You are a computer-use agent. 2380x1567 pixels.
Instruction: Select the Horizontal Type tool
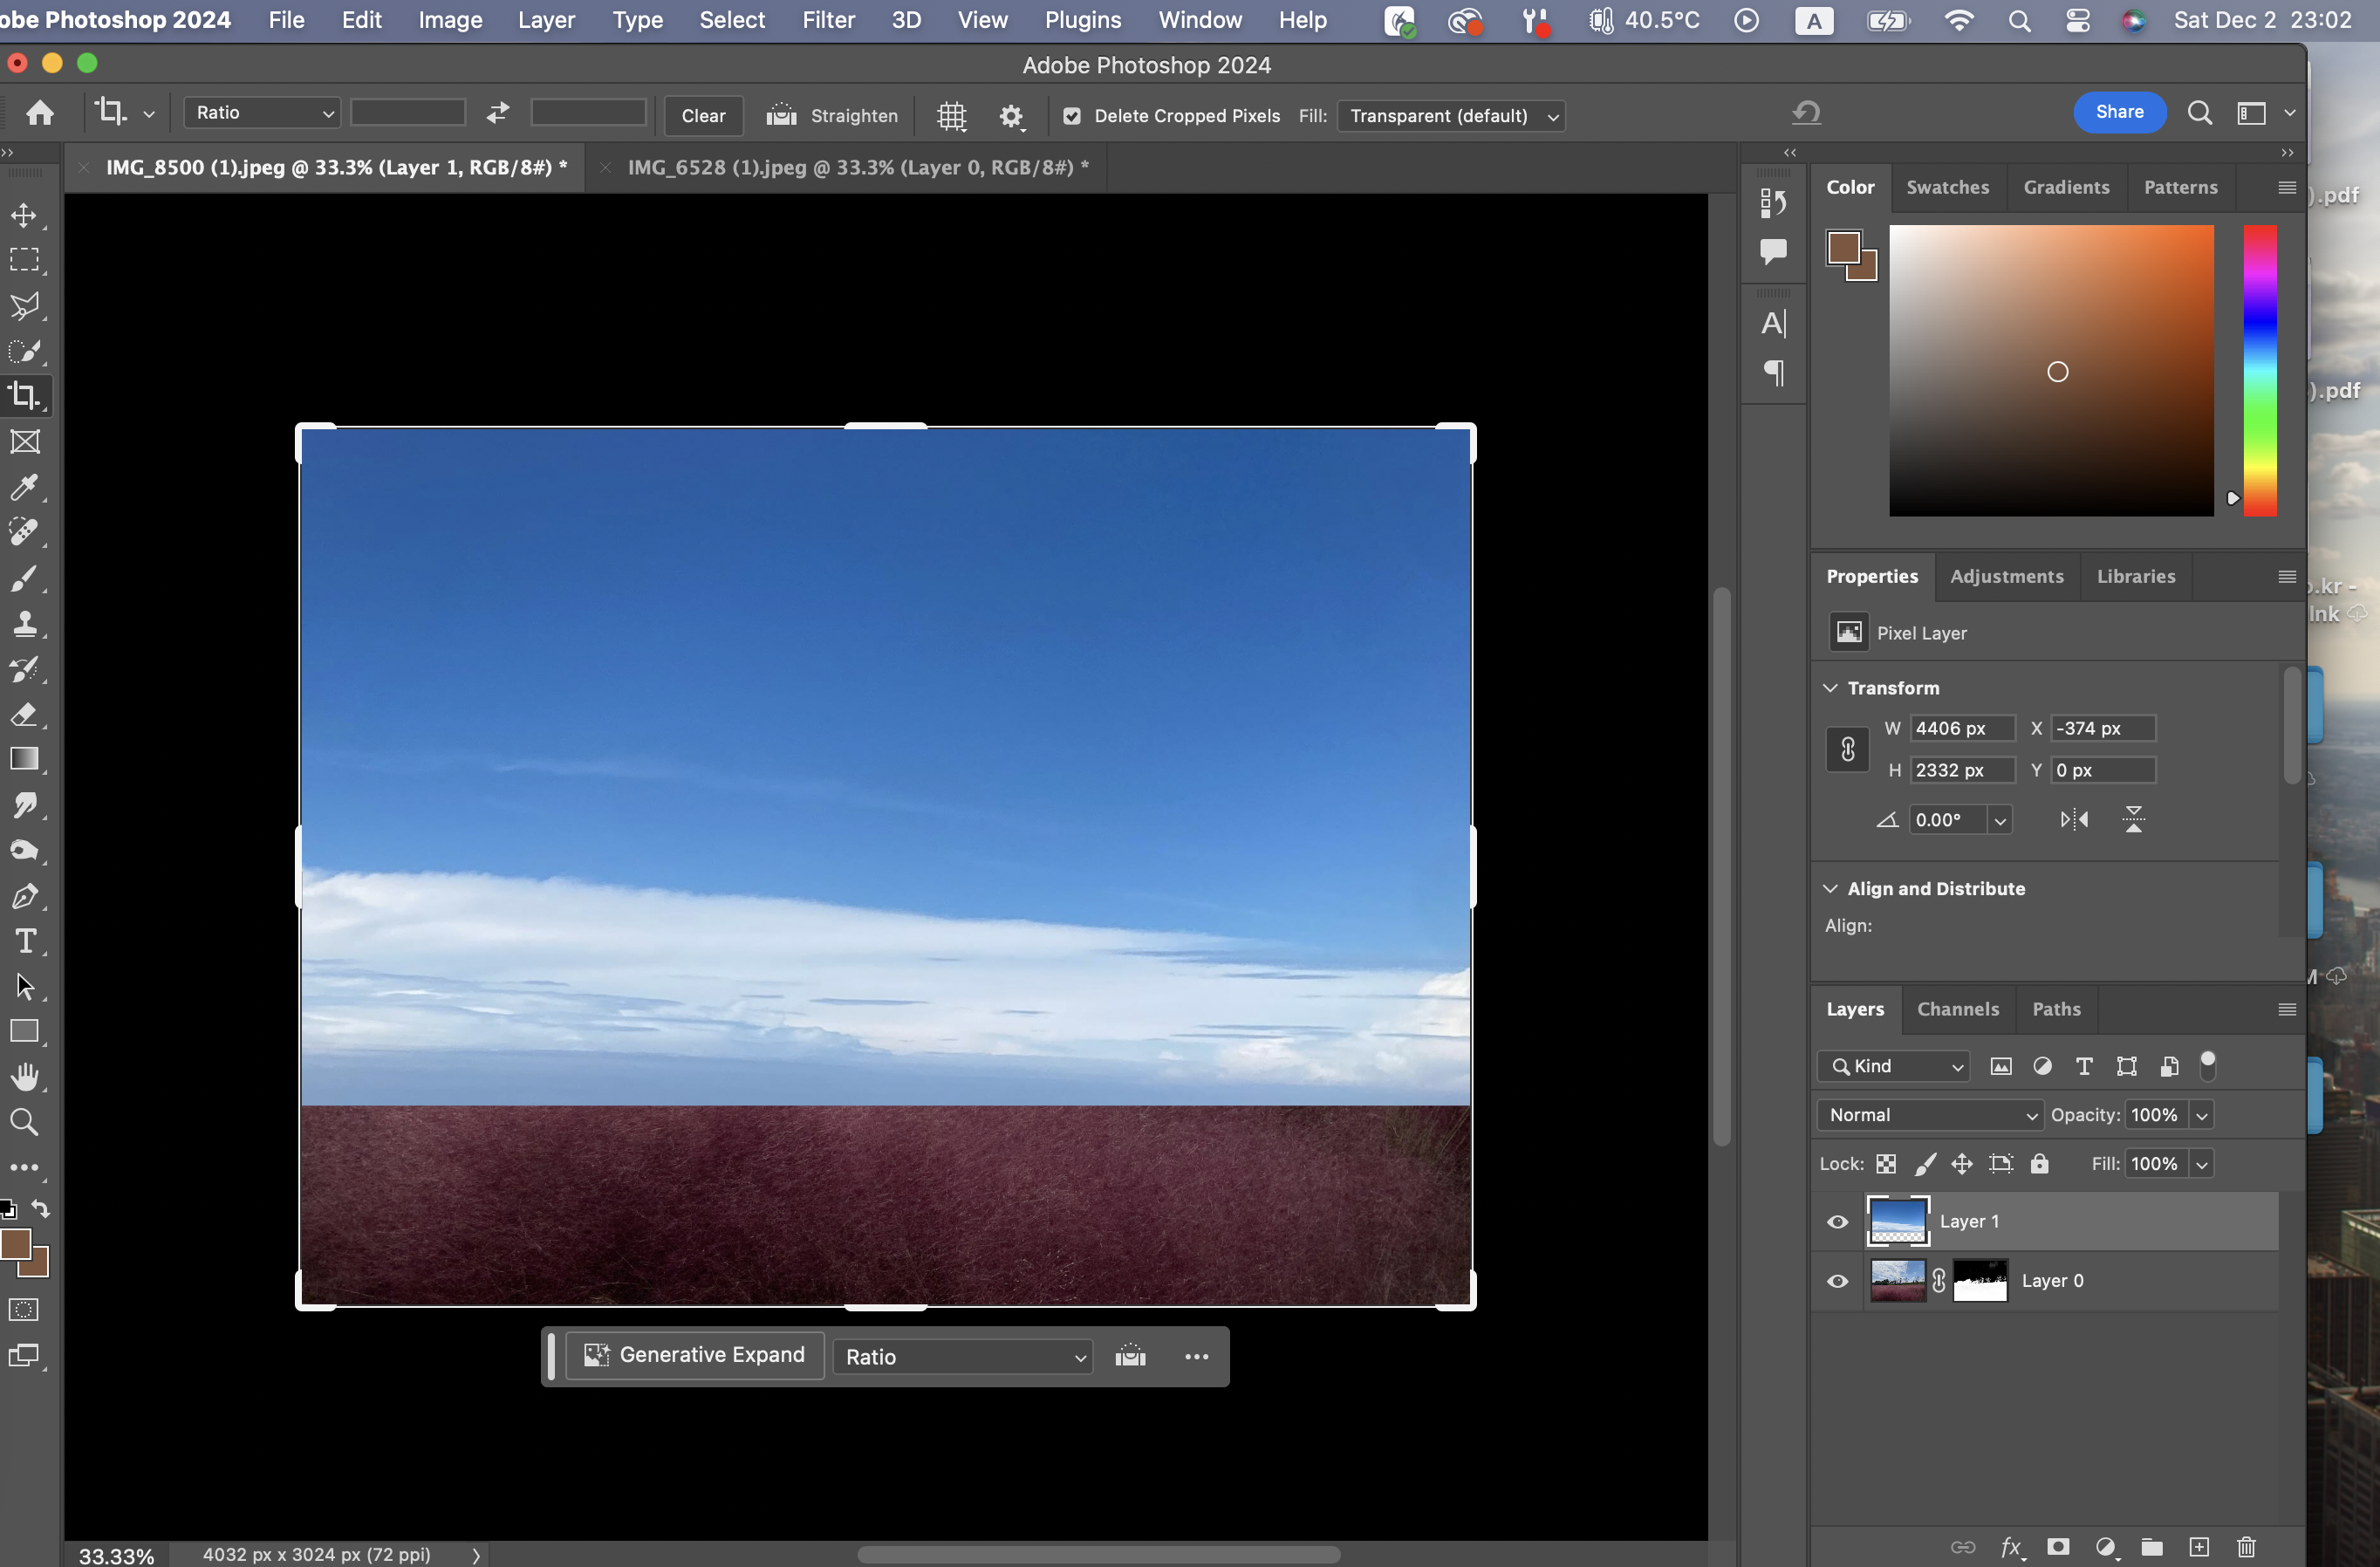pos(24,941)
